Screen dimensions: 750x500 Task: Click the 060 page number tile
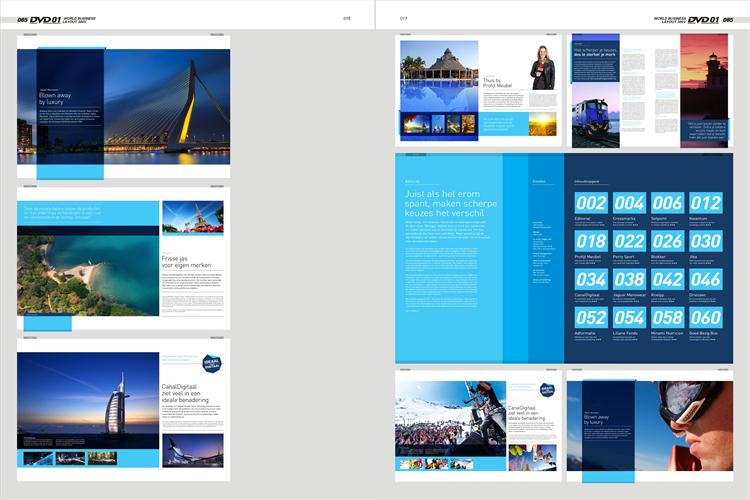[x=705, y=317]
